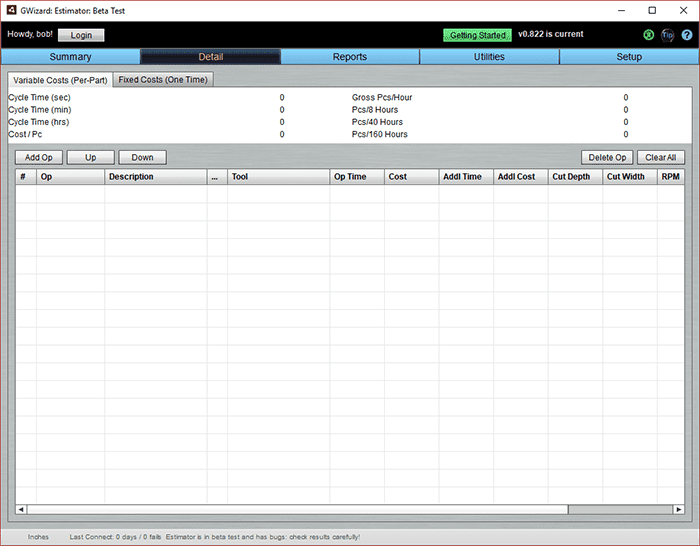Click the Getting Started button
Image resolution: width=700 pixels, height=546 pixels.
click(477, 35)
